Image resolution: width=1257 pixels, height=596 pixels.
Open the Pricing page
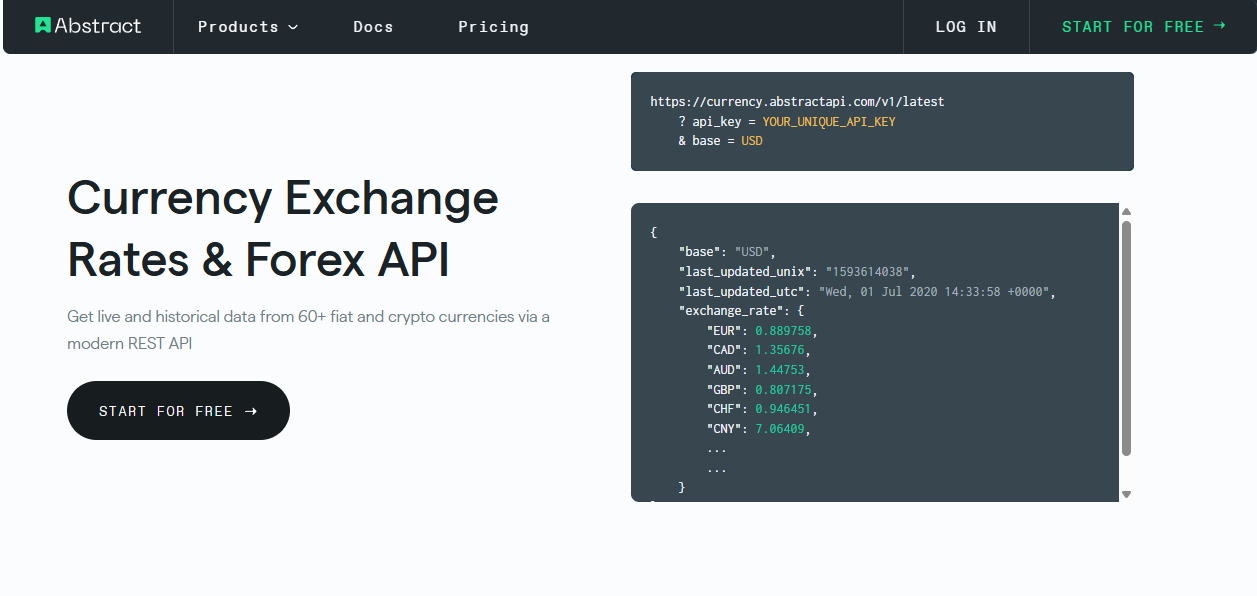493,27
